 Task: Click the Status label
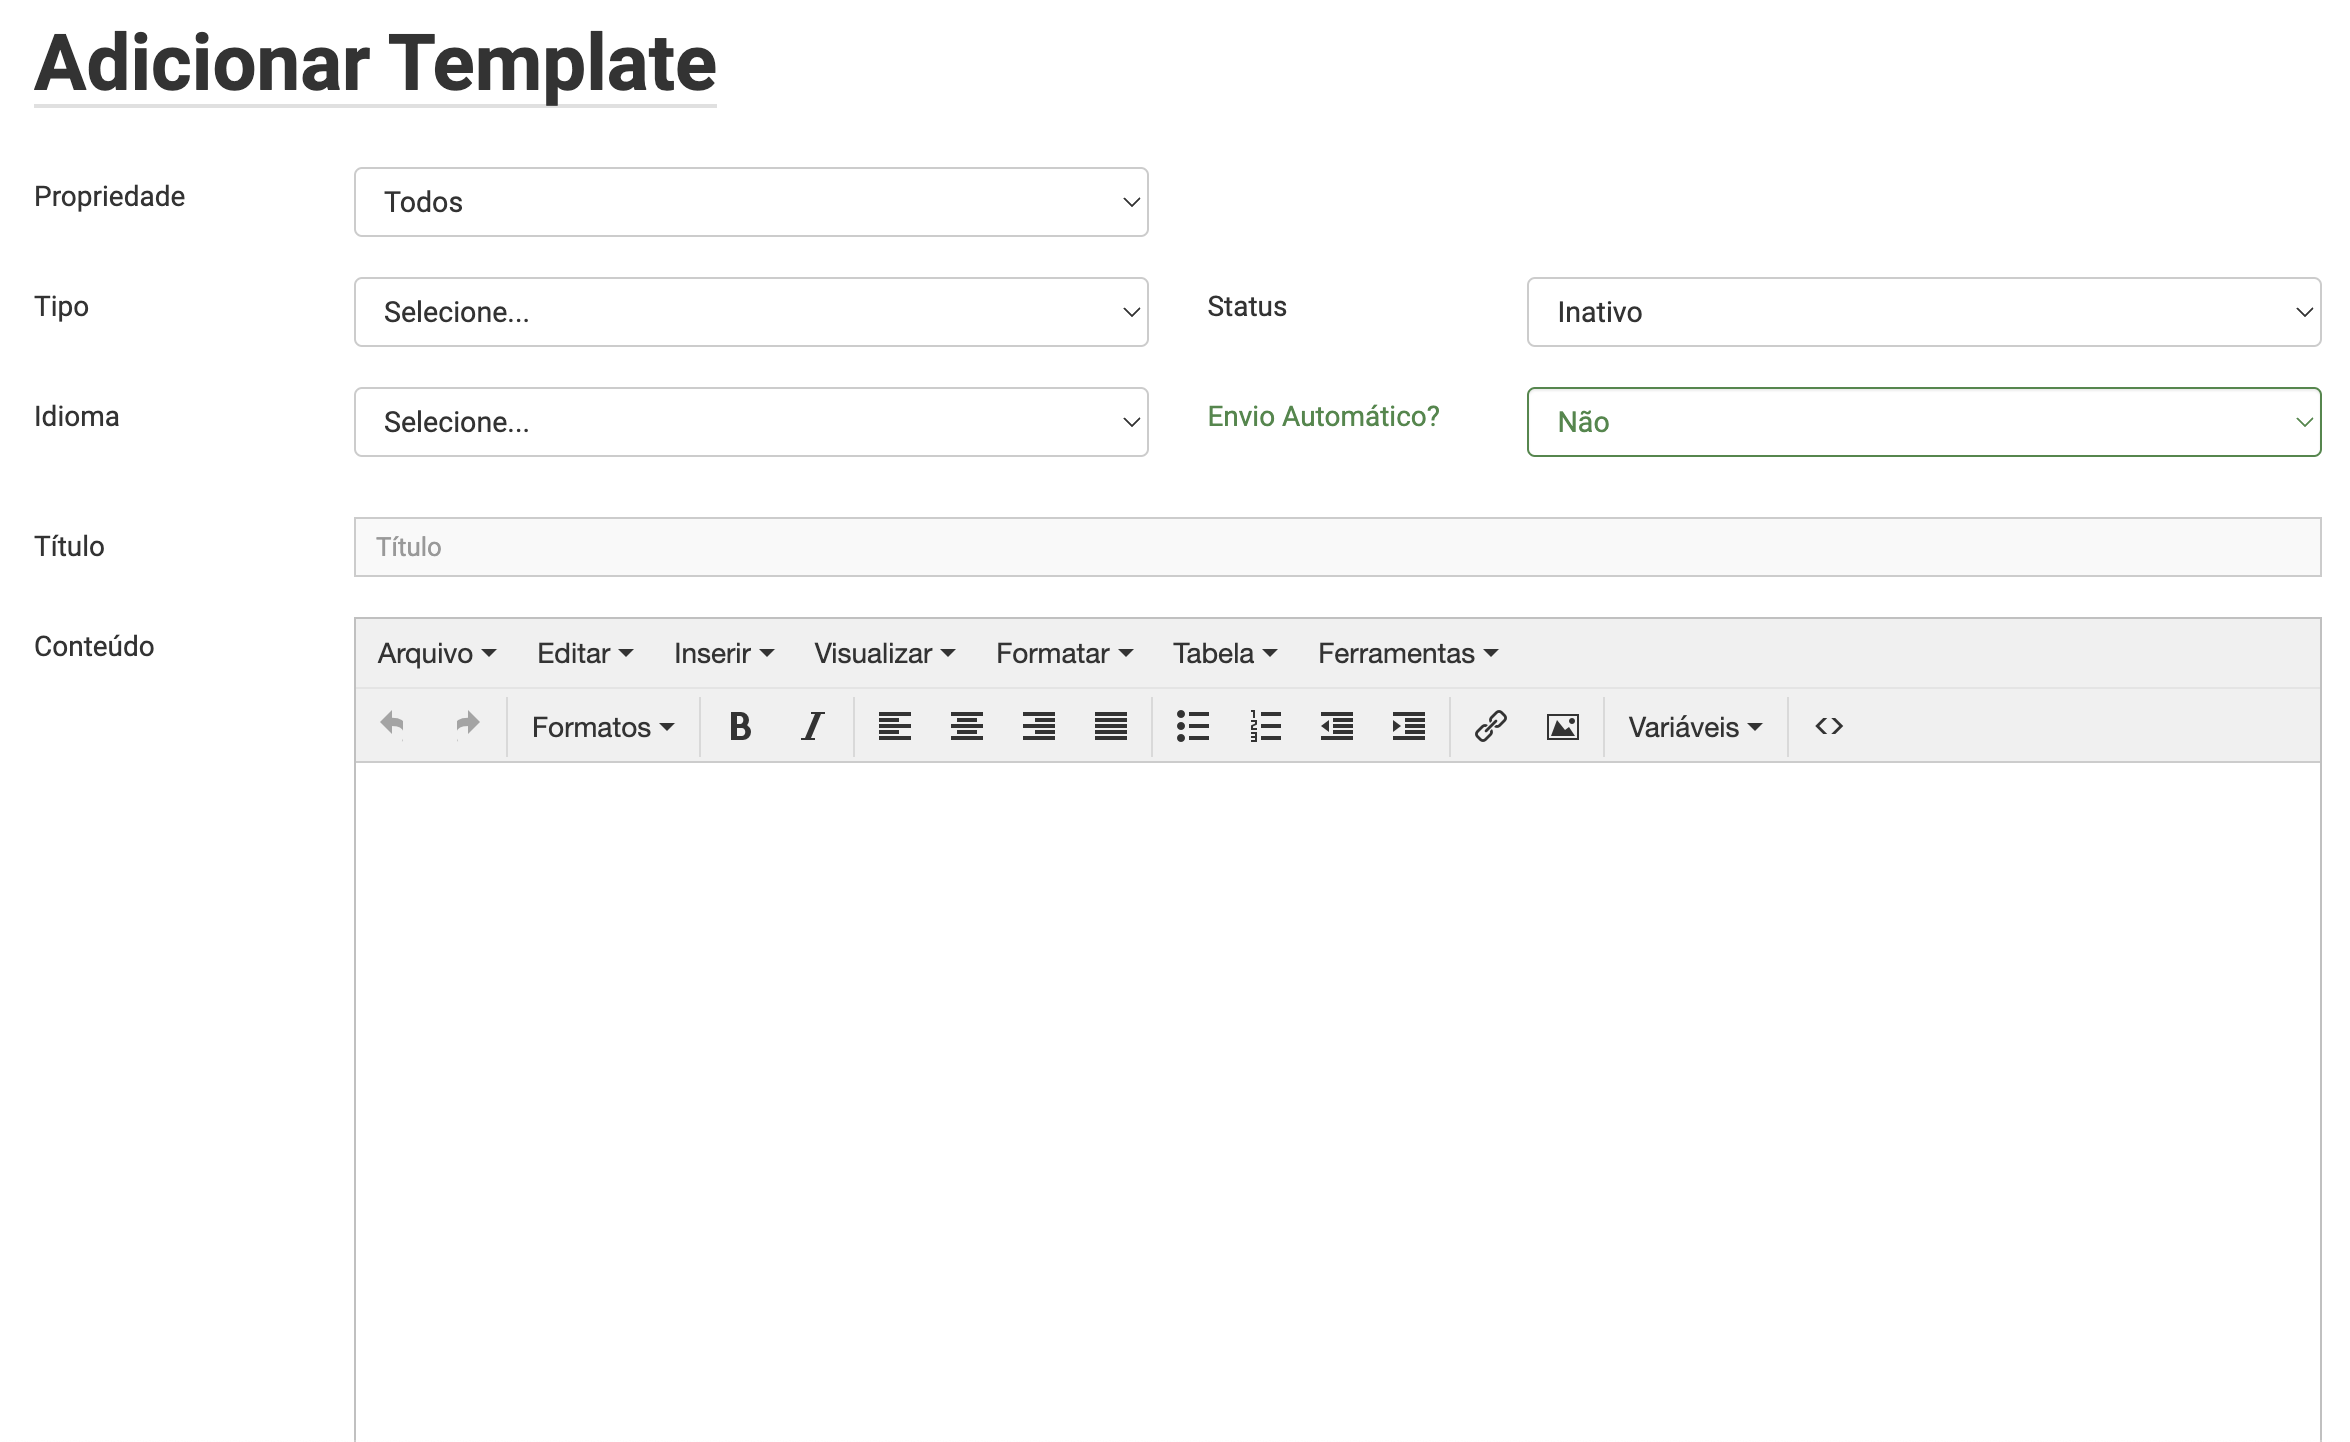click(1246, 306)
